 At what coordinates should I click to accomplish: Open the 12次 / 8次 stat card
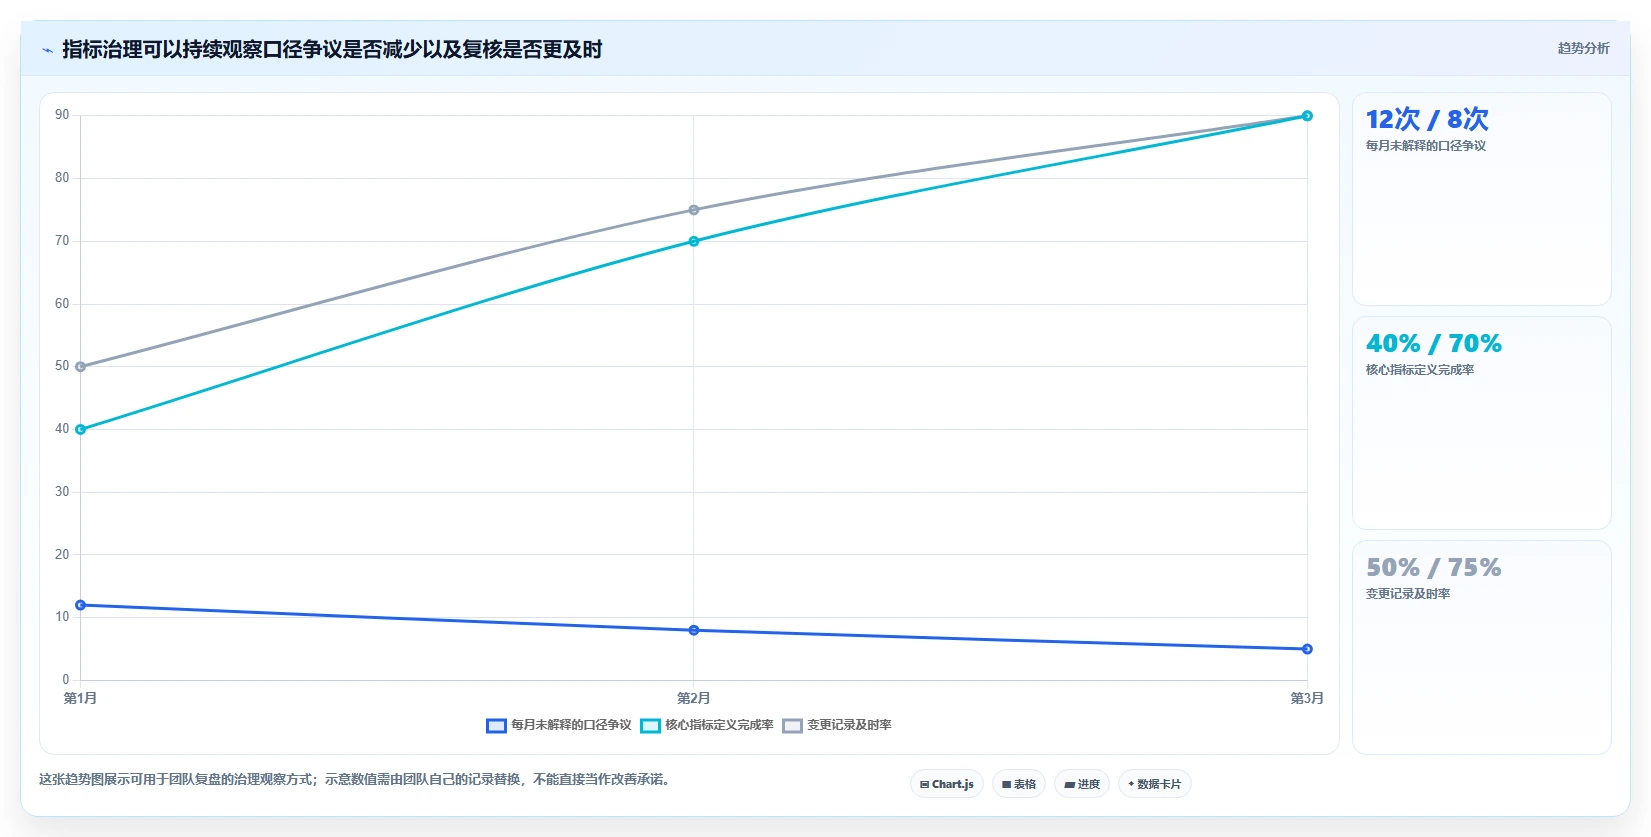[1481, 199]
